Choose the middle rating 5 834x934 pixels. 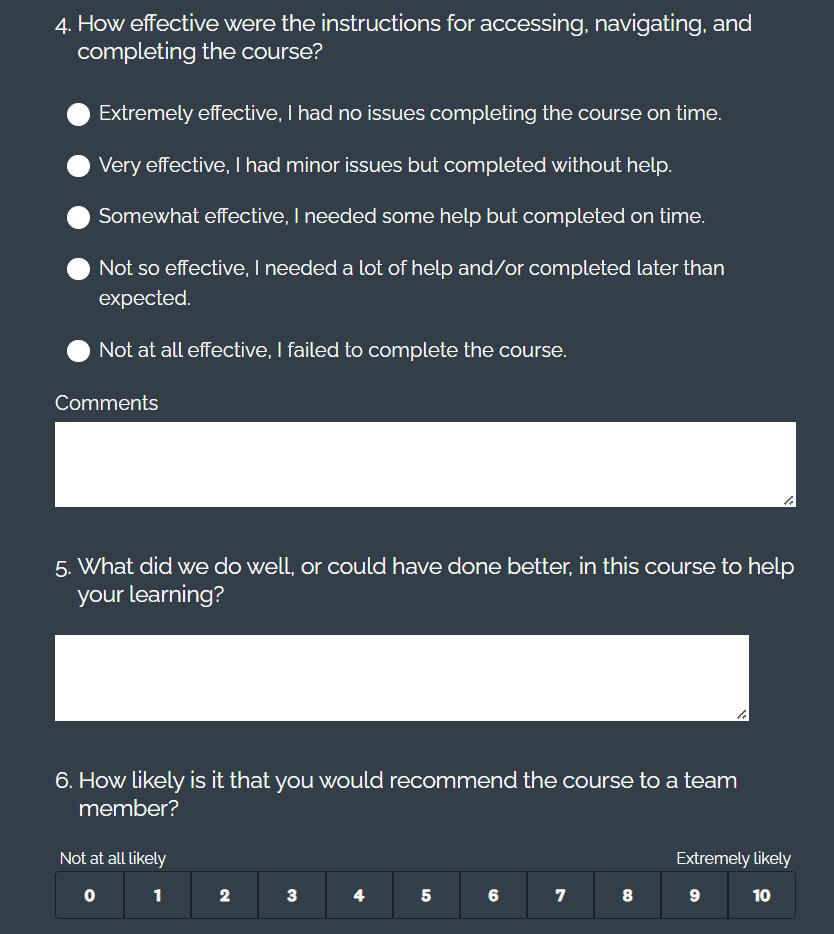pyautogui.click(x=426, y=895)
